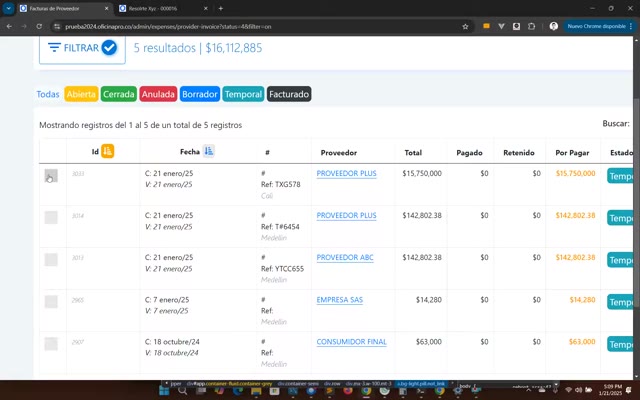Open network Wi-Fi icon in system tray
The width and height of the screenshot is (640, 400).
click(x=569, y=390)
